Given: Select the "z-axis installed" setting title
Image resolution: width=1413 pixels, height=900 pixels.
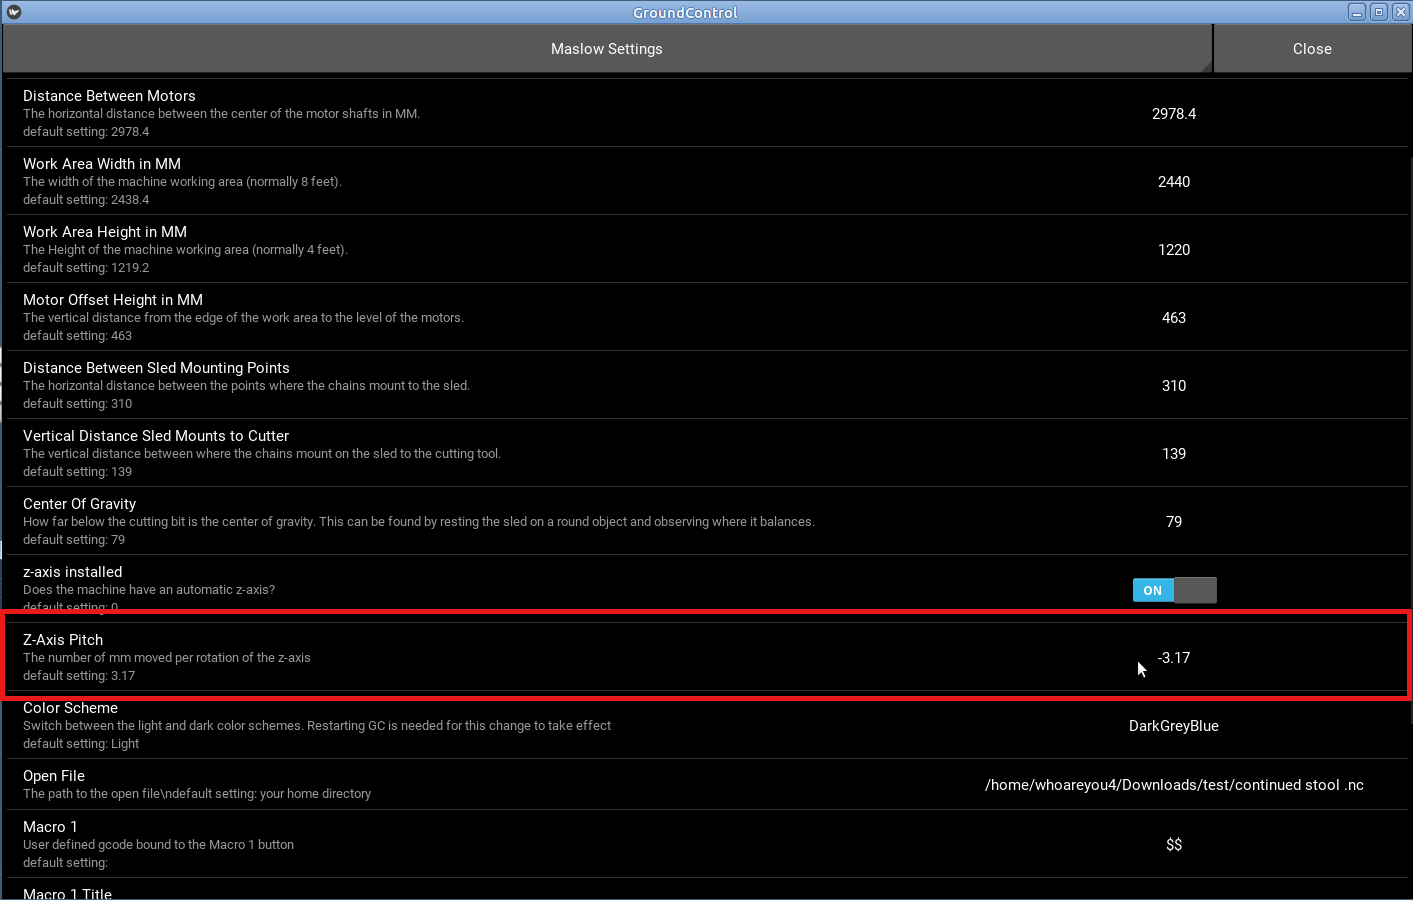Looking at the screenshot, I should (73, 572).
